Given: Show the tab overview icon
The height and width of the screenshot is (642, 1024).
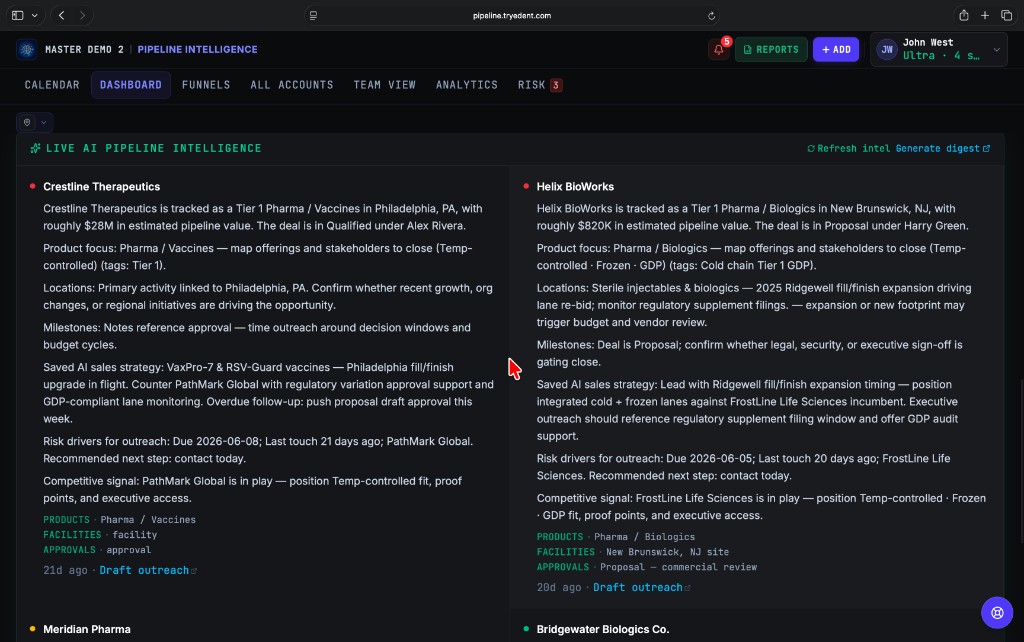Looking at the screenshot, I should pos(1006,15).
